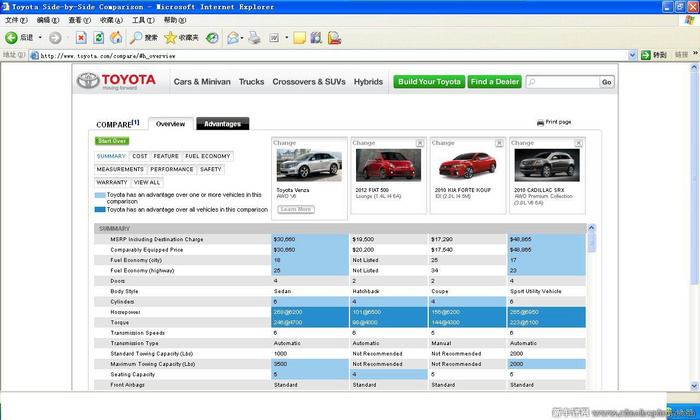
Task: Open IE Search magnifier button
Action: pos(143,38)
